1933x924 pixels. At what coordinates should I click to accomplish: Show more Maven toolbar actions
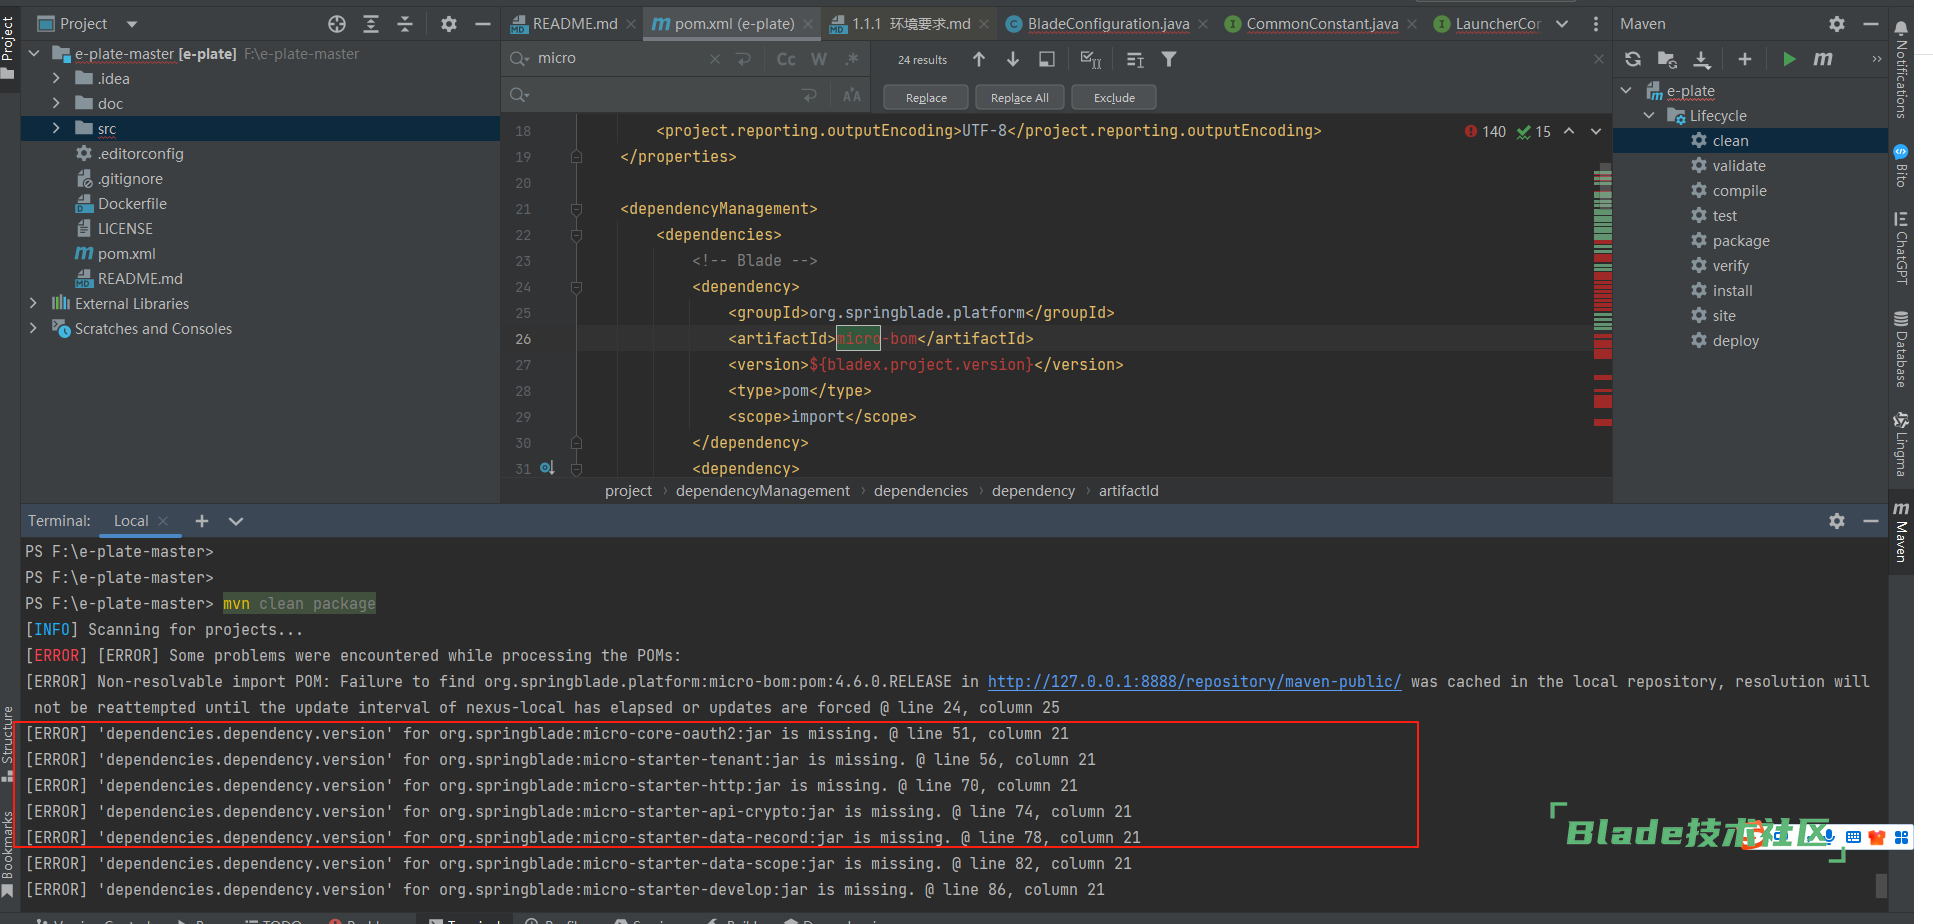click(x=1877, y=59)
